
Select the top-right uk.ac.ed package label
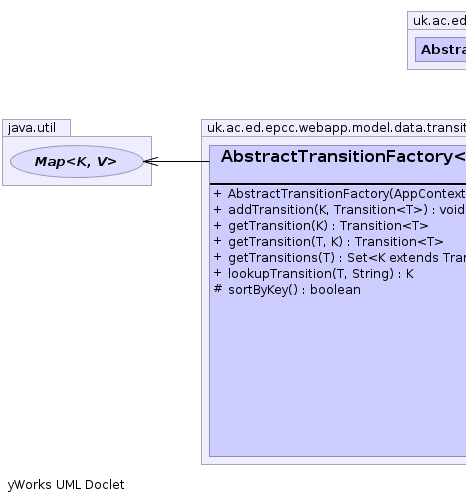(439, 21)
